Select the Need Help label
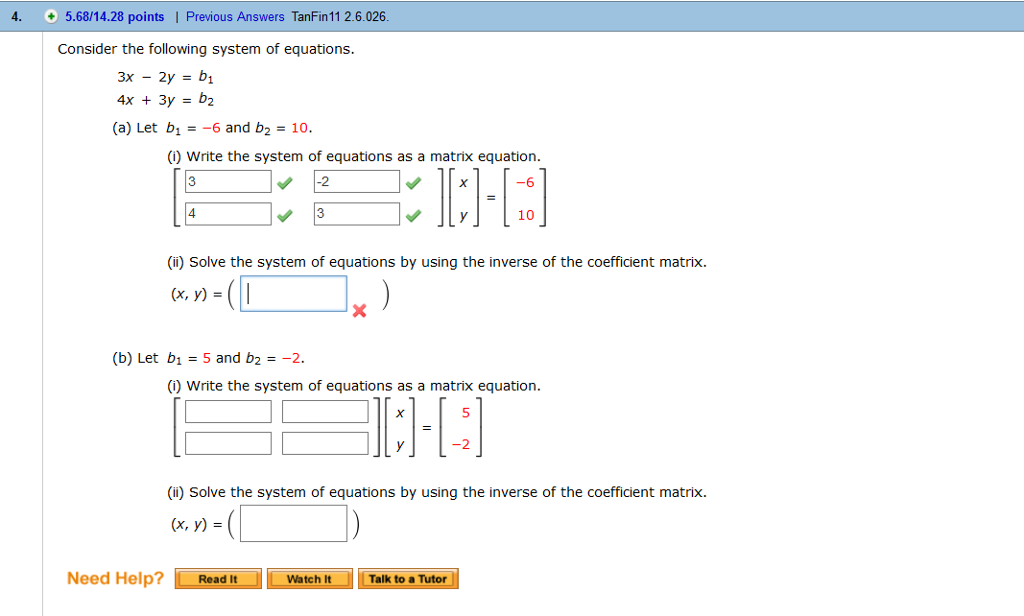 tap(115, 578)
